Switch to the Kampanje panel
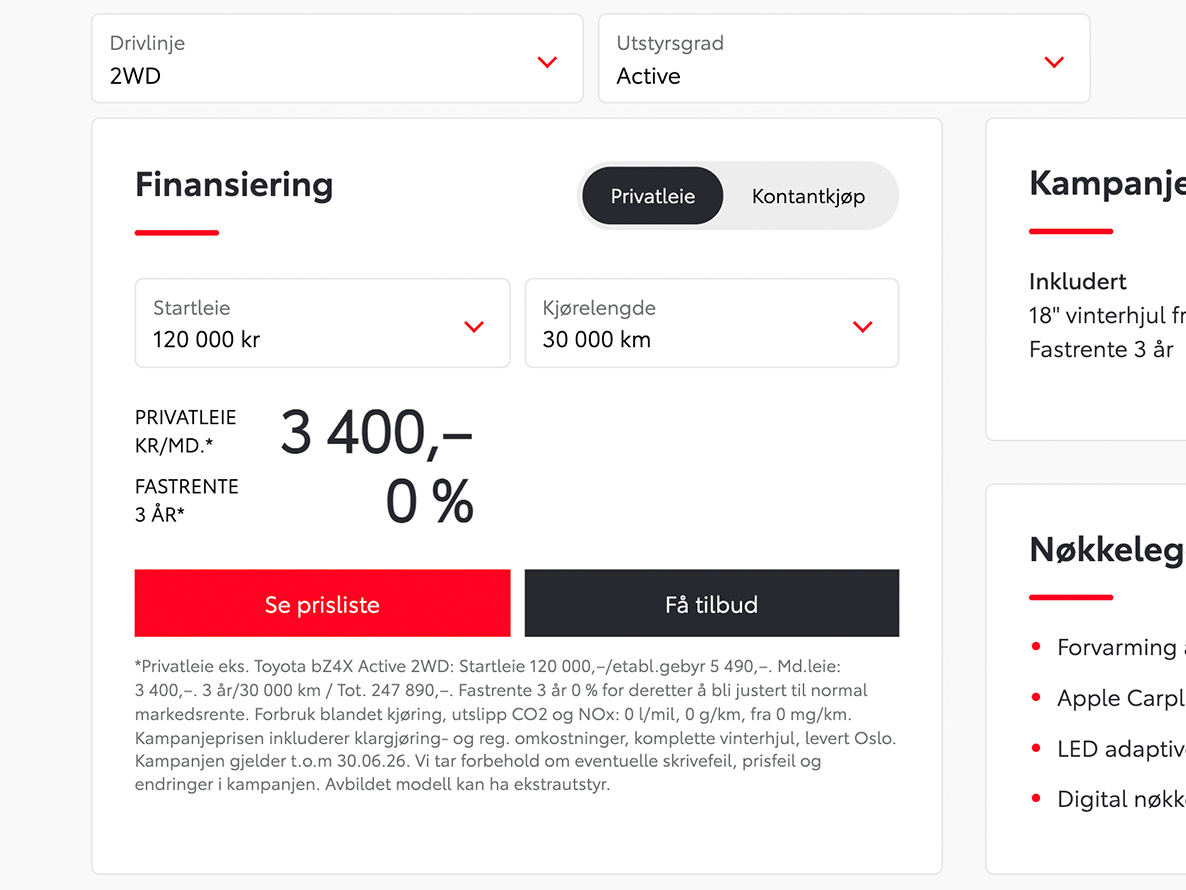 pos(1105,184)
